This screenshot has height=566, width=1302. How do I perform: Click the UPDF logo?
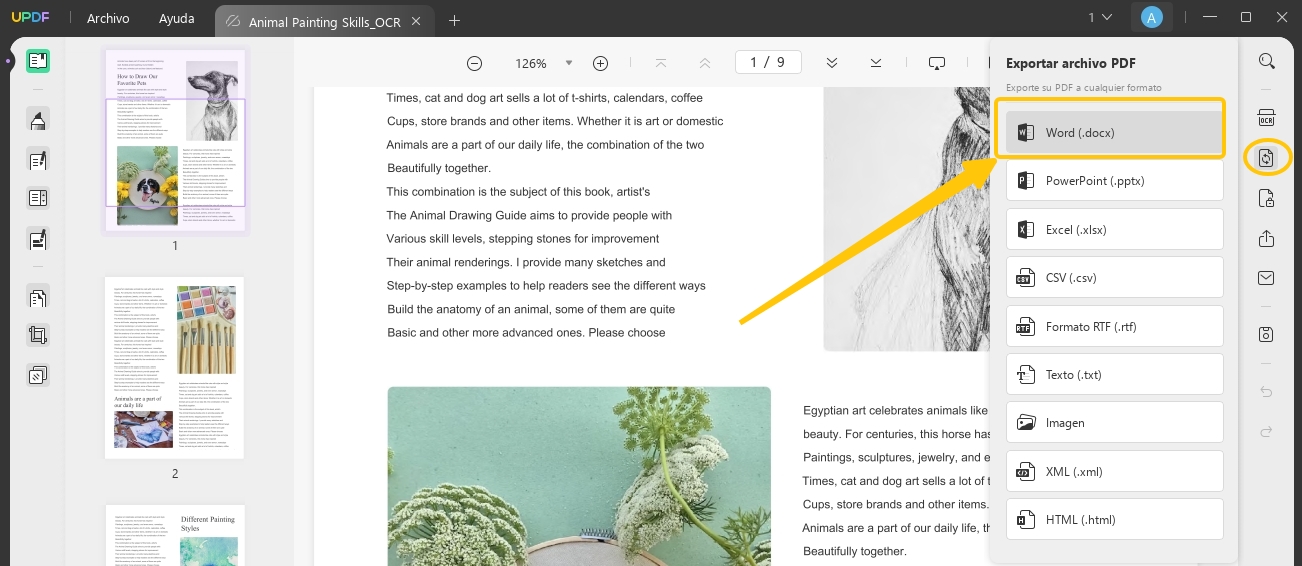[32, 18]
